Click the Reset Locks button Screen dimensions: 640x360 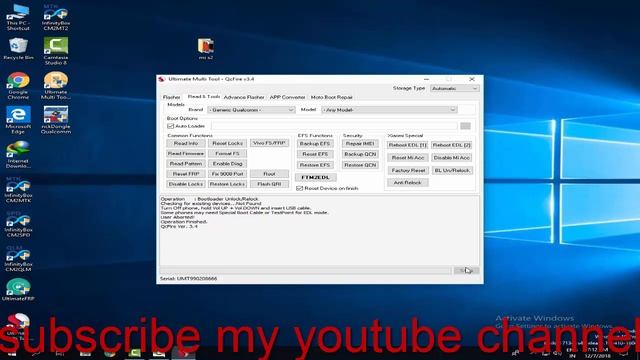point(227,143)
